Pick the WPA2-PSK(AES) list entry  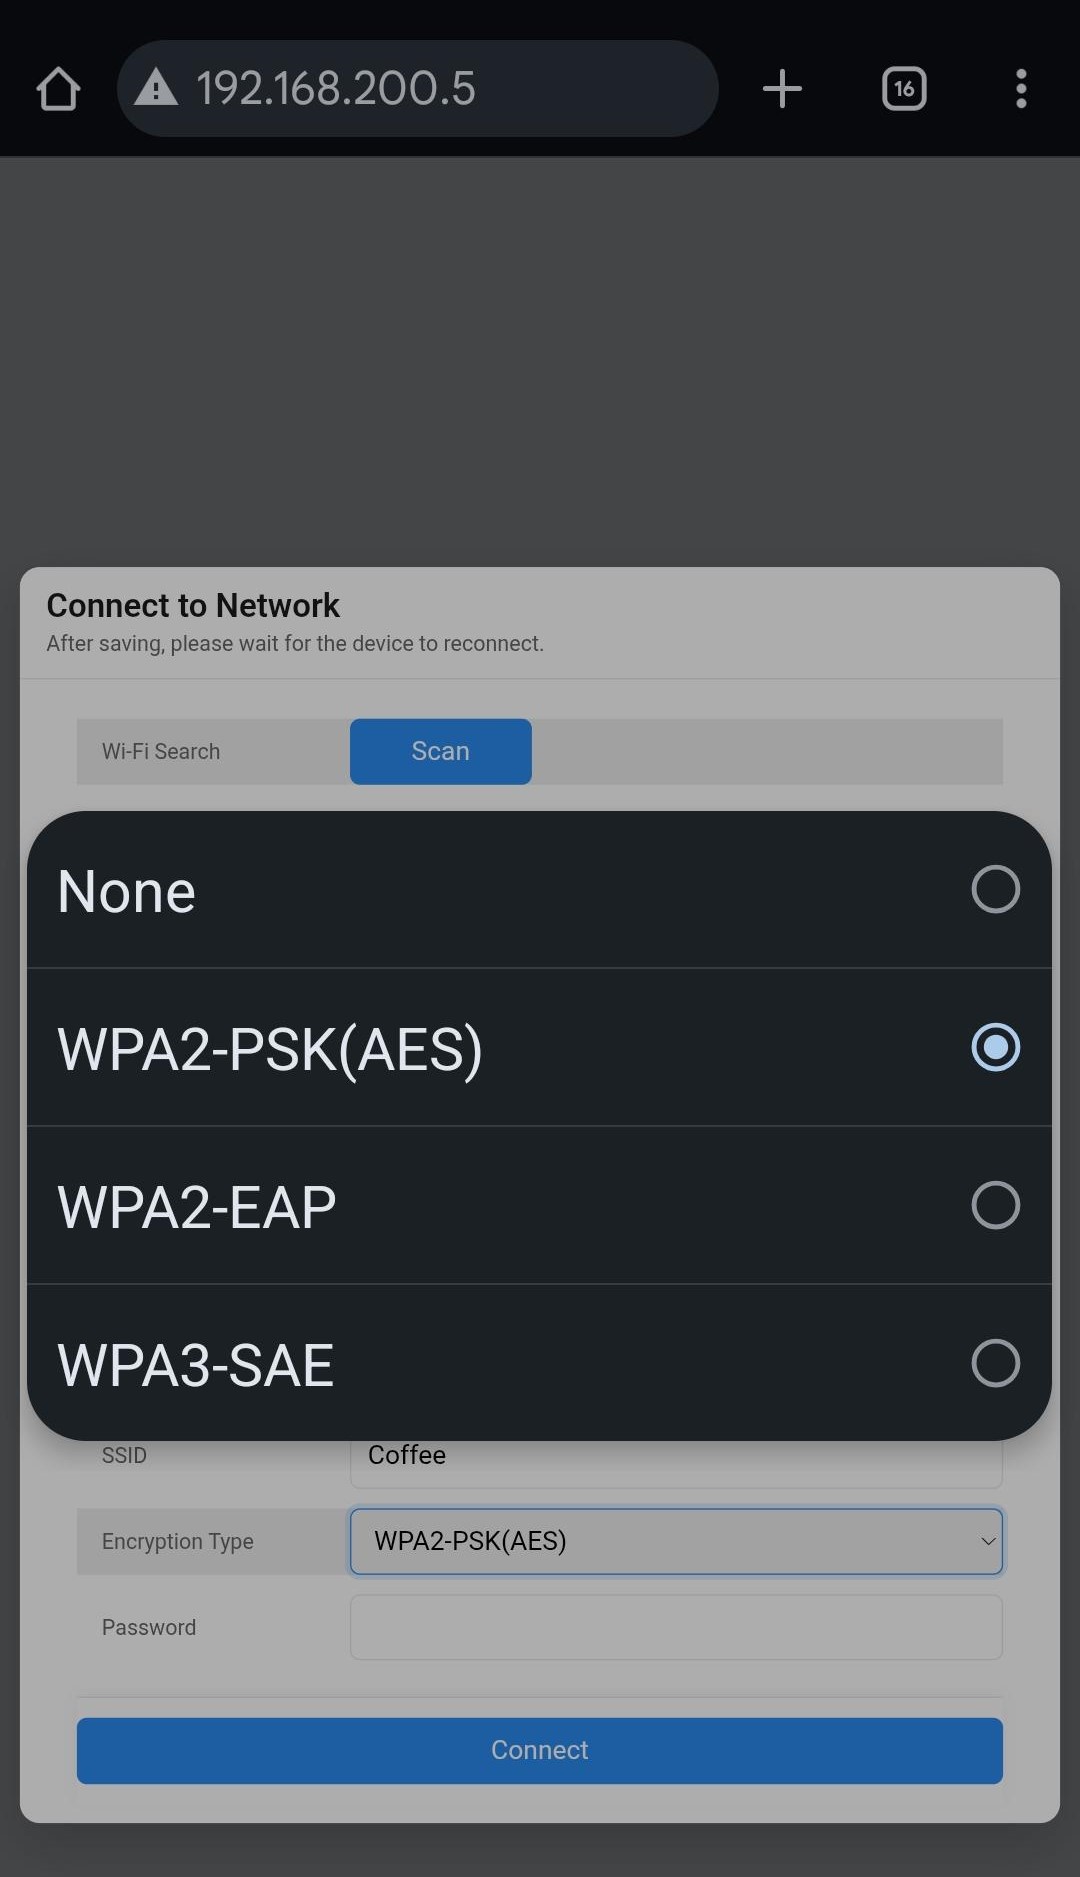pos(270,1049)
